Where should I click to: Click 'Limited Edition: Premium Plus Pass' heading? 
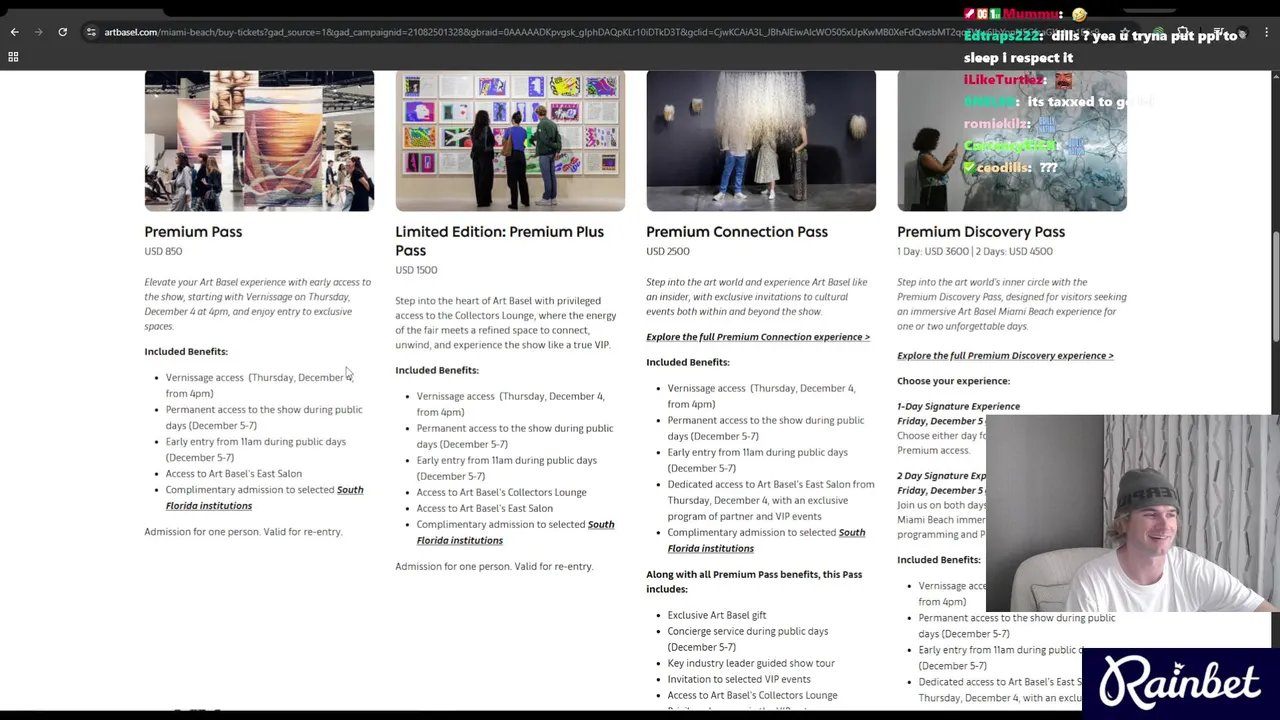[499, 241]
